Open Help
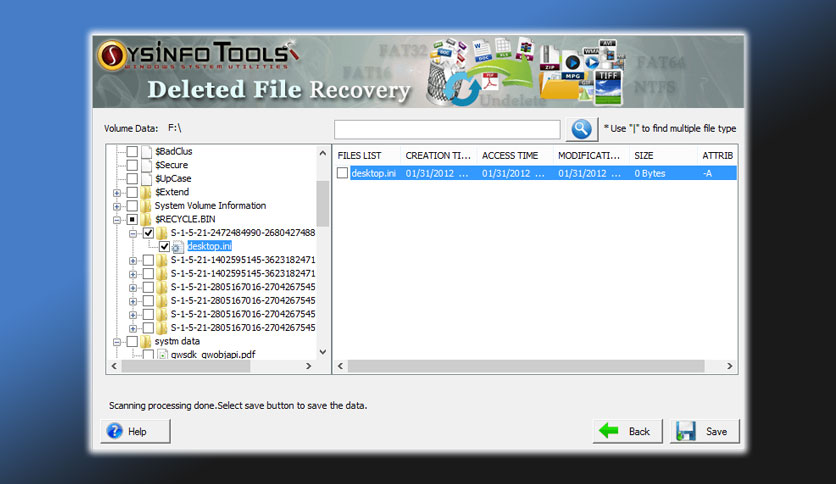The image size is (836, 484). pos(135,431)
